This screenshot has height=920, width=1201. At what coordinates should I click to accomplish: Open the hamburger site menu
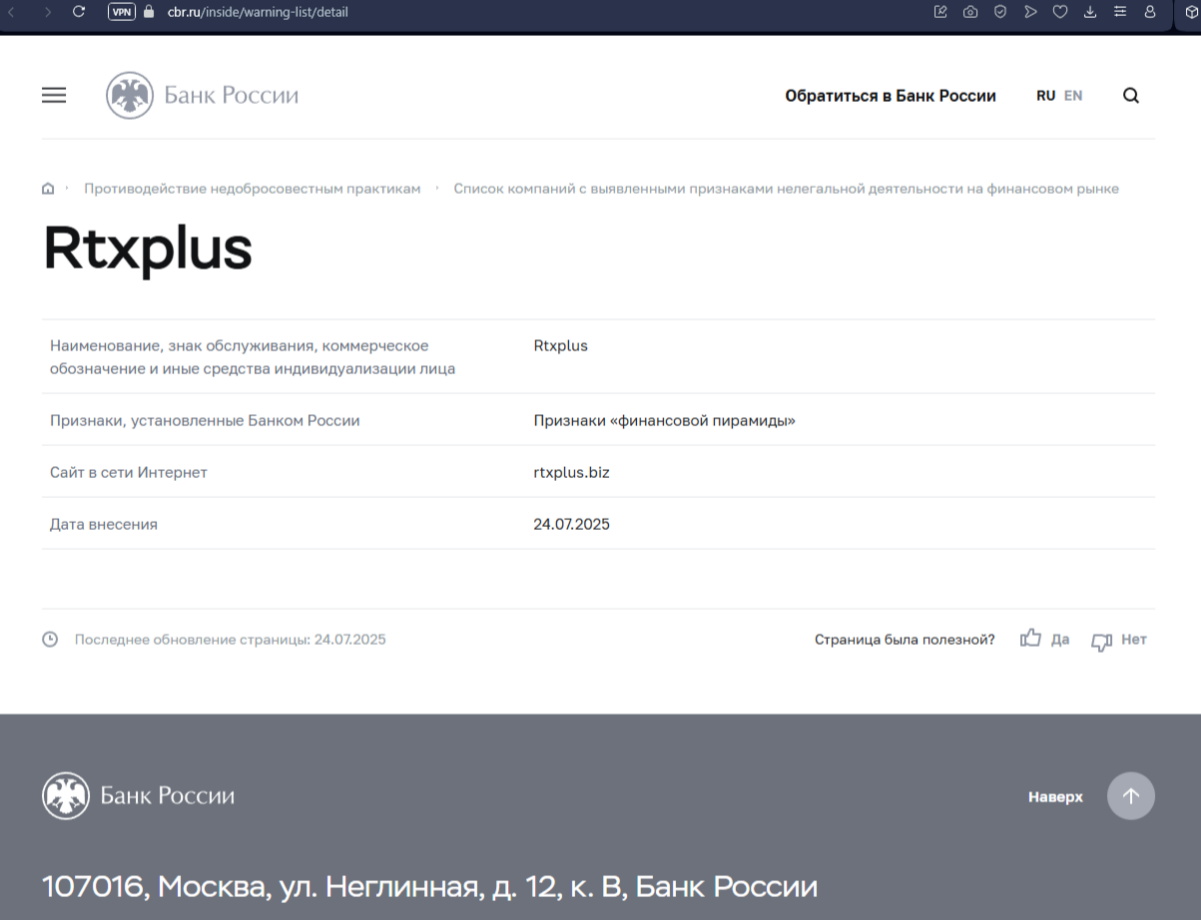click(54, 95)
